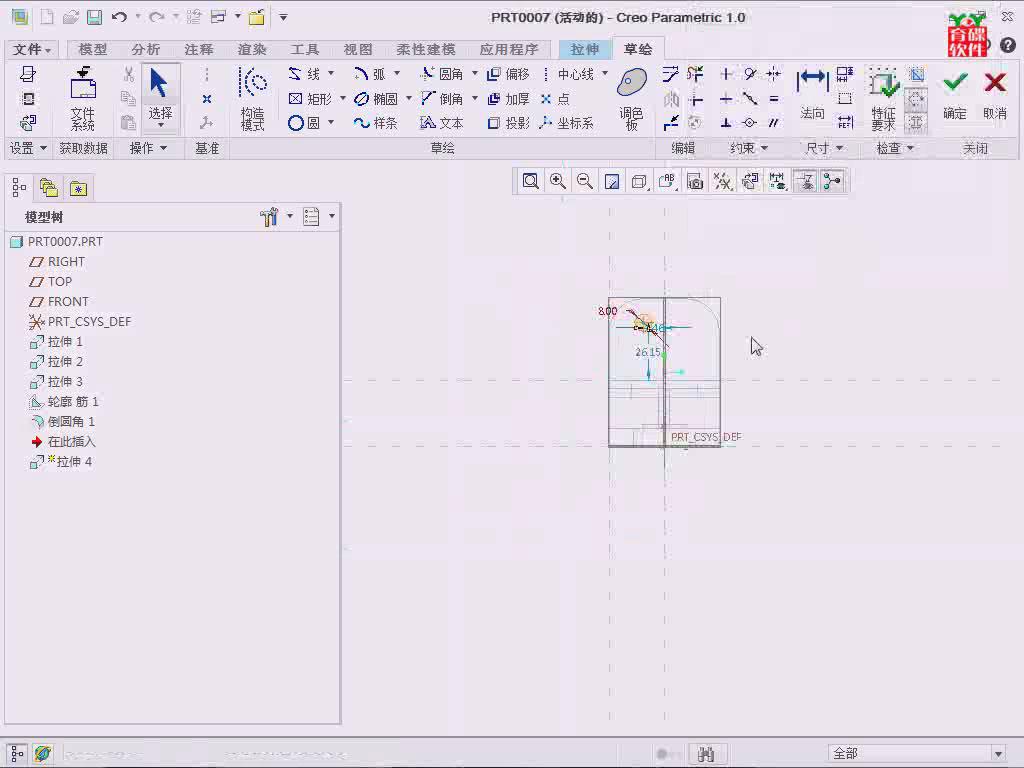The width and height of the screenshot is (1024, 768).
Task: Use the Project (投影) tool
Action: coord(508,123)
